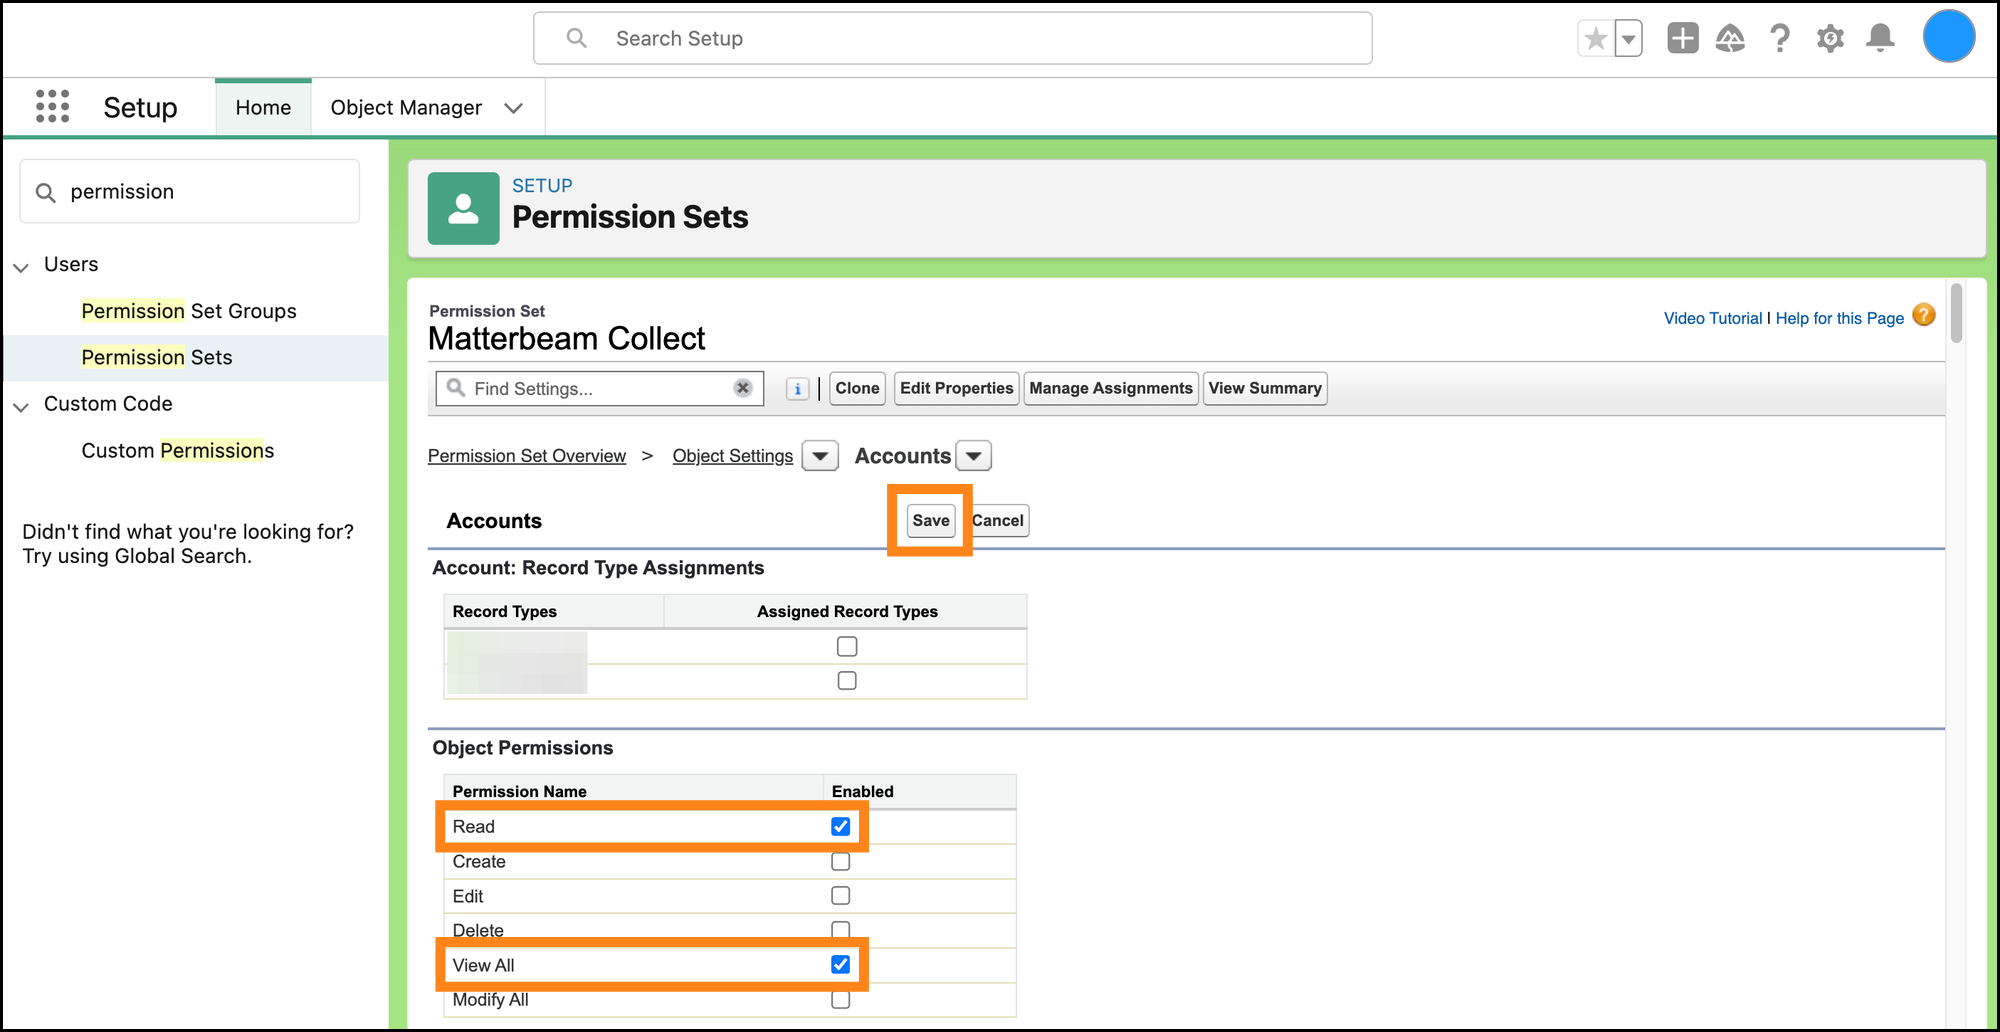Open the help question mark icon
Viewport: 2000px width, 1032px height.
[x=1780, y=39]
